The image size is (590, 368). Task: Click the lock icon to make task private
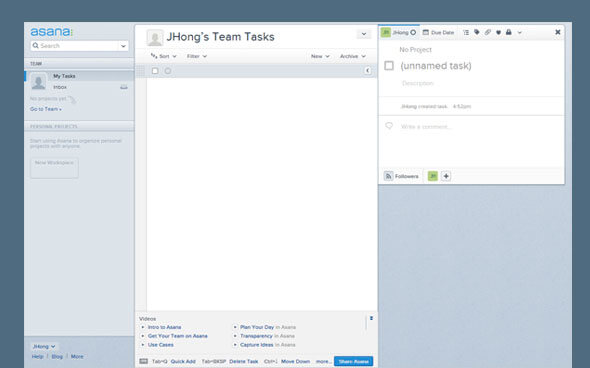tap(509, 32)
